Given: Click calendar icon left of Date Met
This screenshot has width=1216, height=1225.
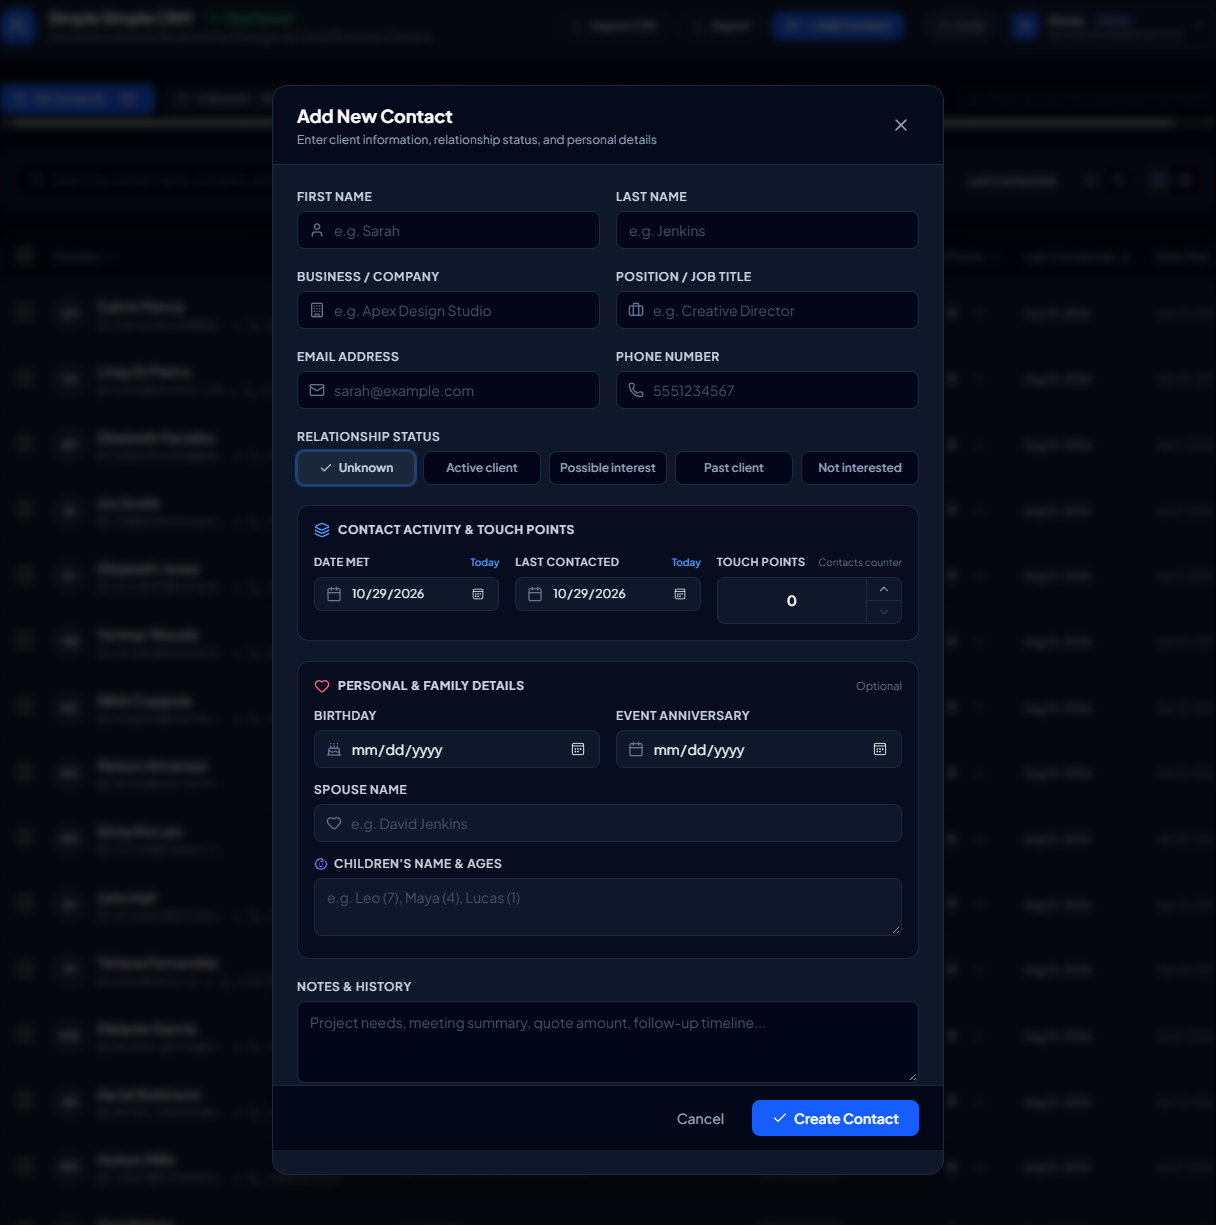Looking at the screenshot, I should (334, 594).
